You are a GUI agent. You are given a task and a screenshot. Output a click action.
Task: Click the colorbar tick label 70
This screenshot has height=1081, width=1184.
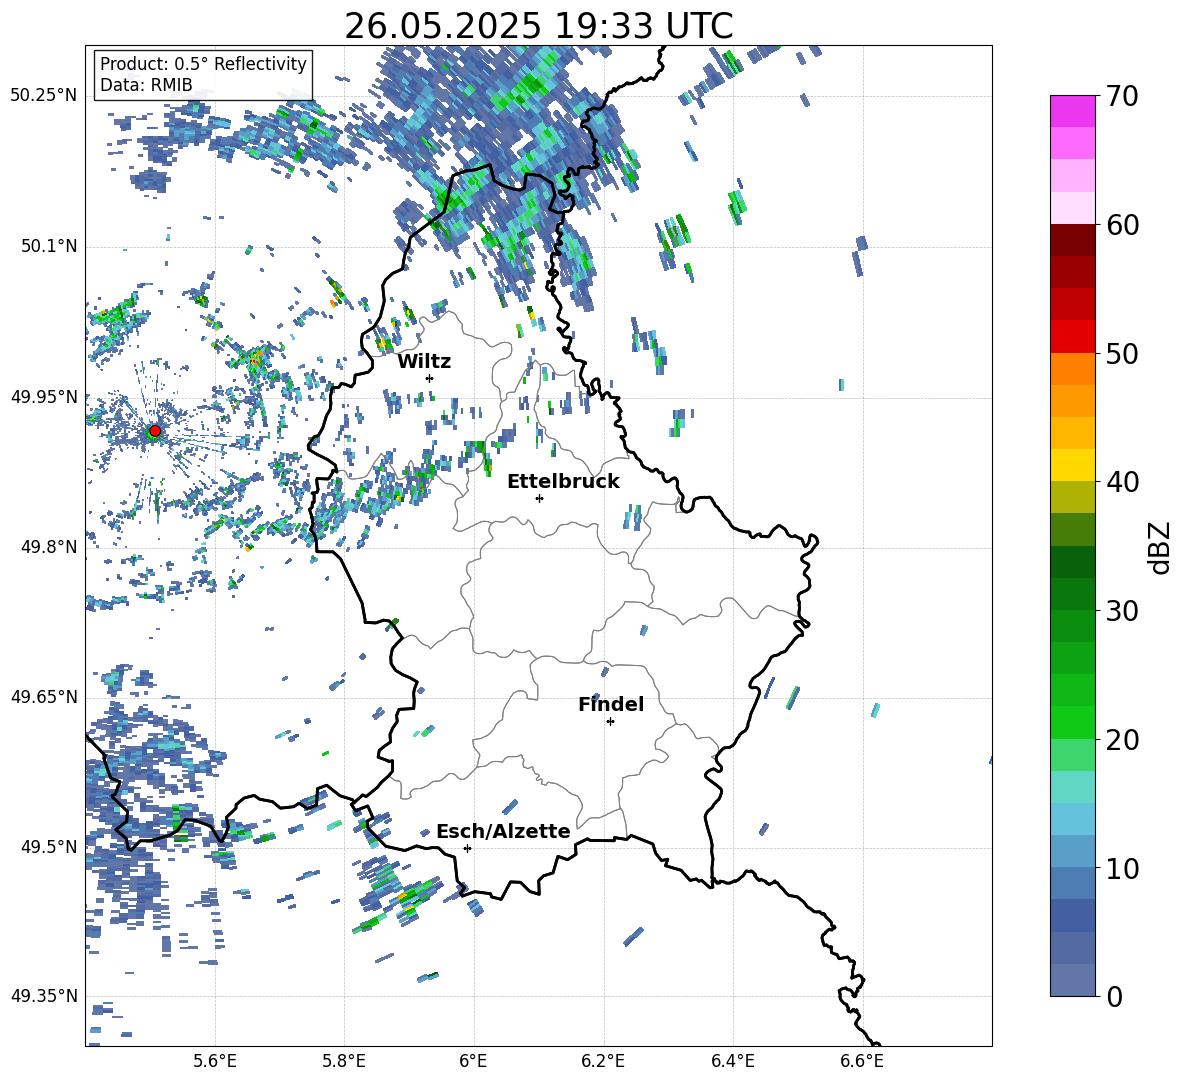tap(1123, 97)
